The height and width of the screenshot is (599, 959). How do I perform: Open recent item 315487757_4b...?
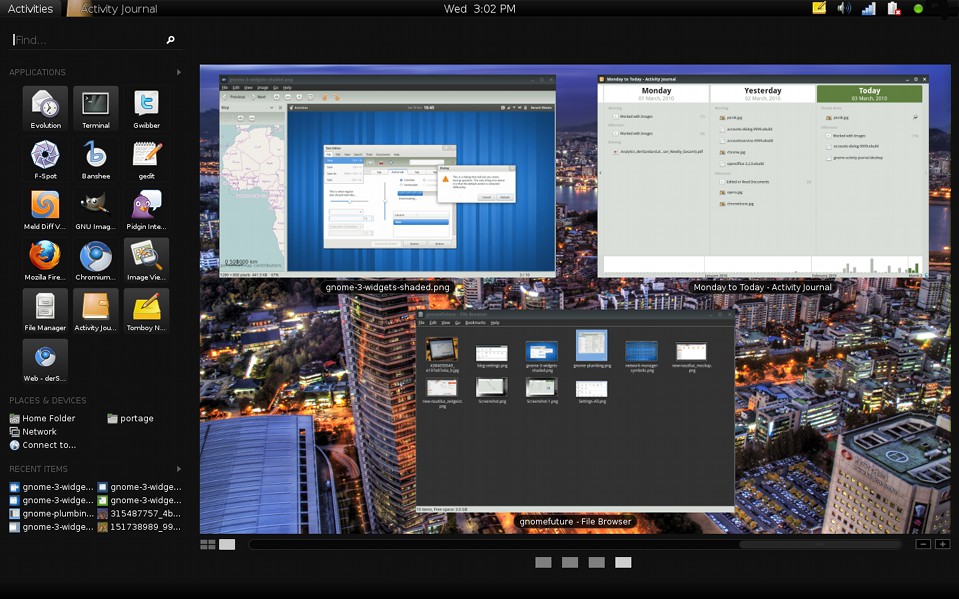(139, 513)
